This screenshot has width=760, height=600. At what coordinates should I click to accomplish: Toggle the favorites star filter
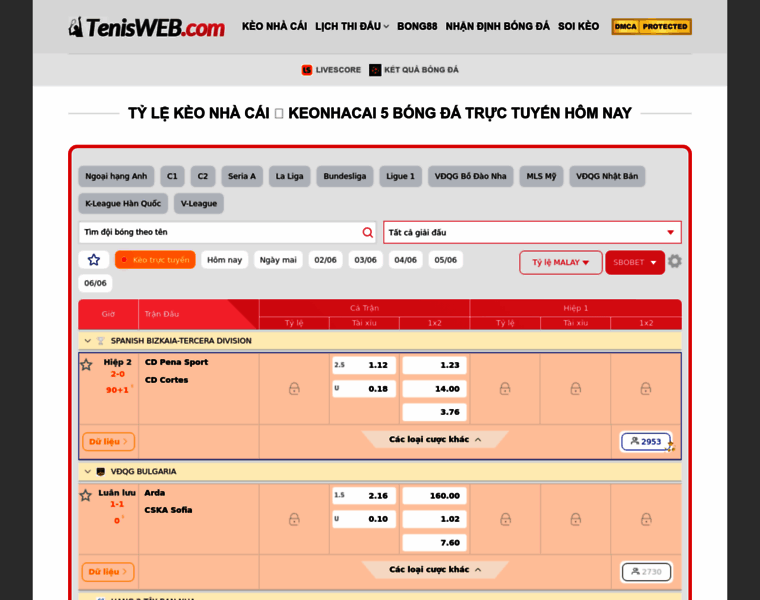[94, 260]
